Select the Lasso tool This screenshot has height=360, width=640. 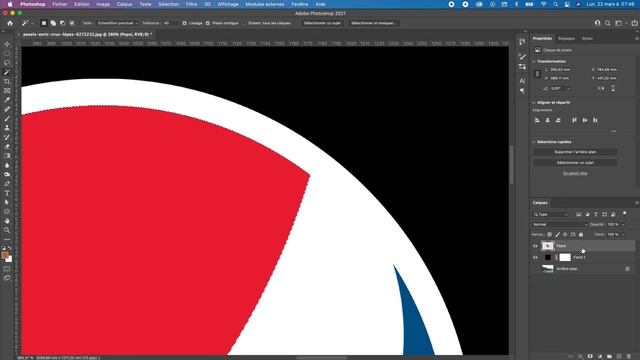pyautogui.click(x=7, y=62)
